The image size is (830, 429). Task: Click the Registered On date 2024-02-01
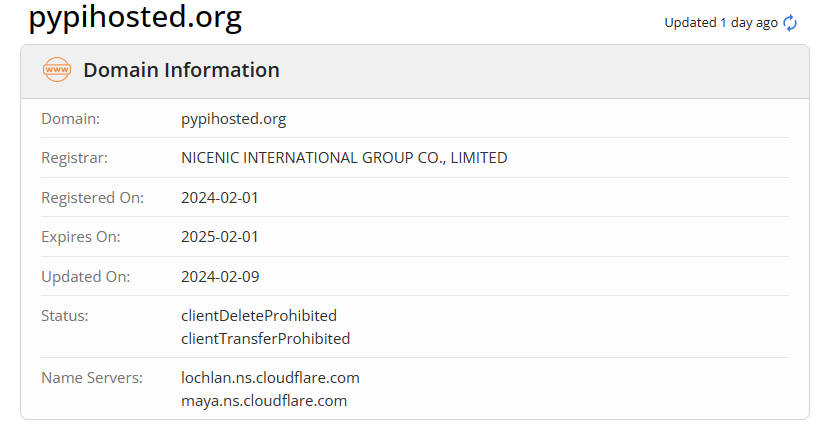pyautogui.click(x=220, y=198)
